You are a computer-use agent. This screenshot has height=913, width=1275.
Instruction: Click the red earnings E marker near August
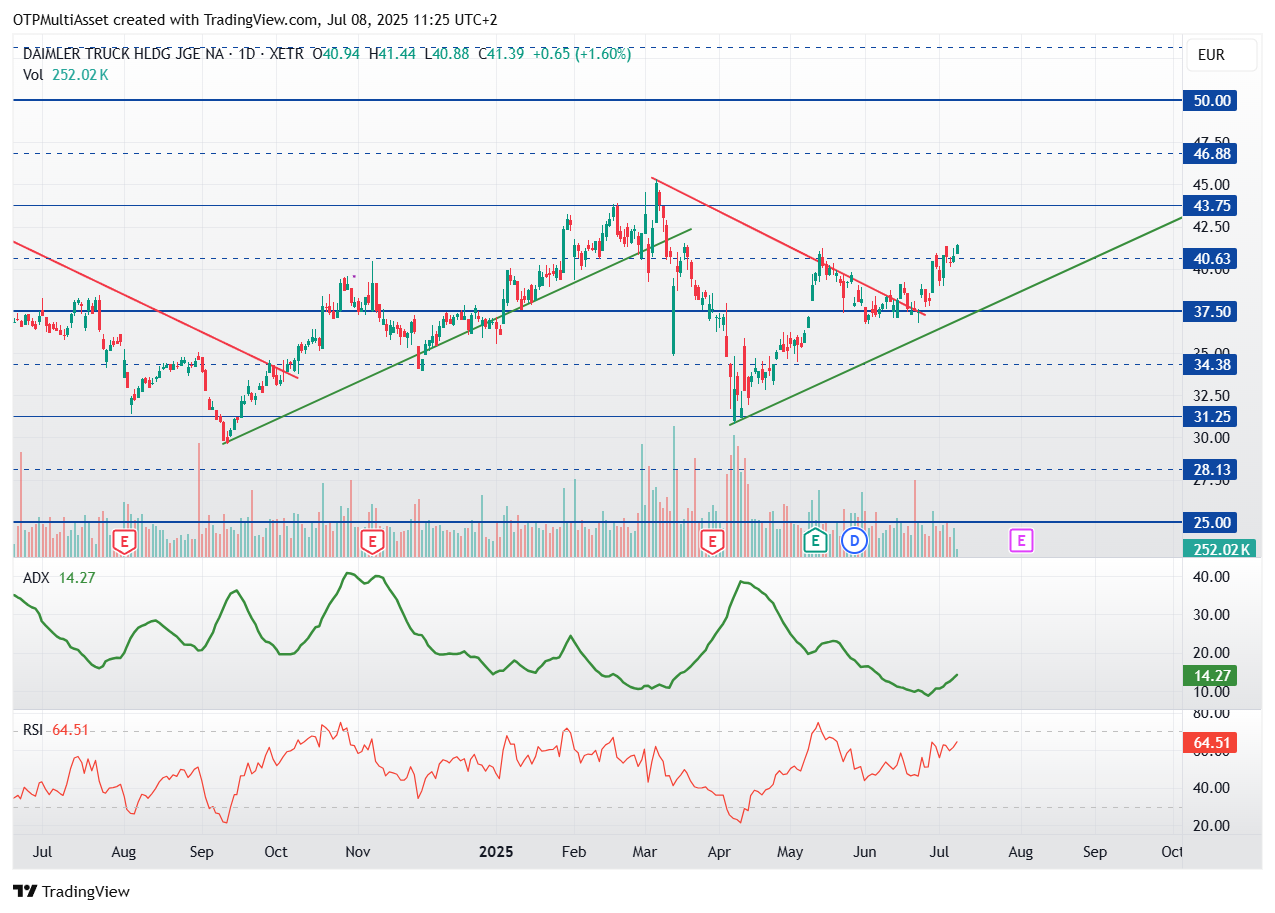point(125,541)
